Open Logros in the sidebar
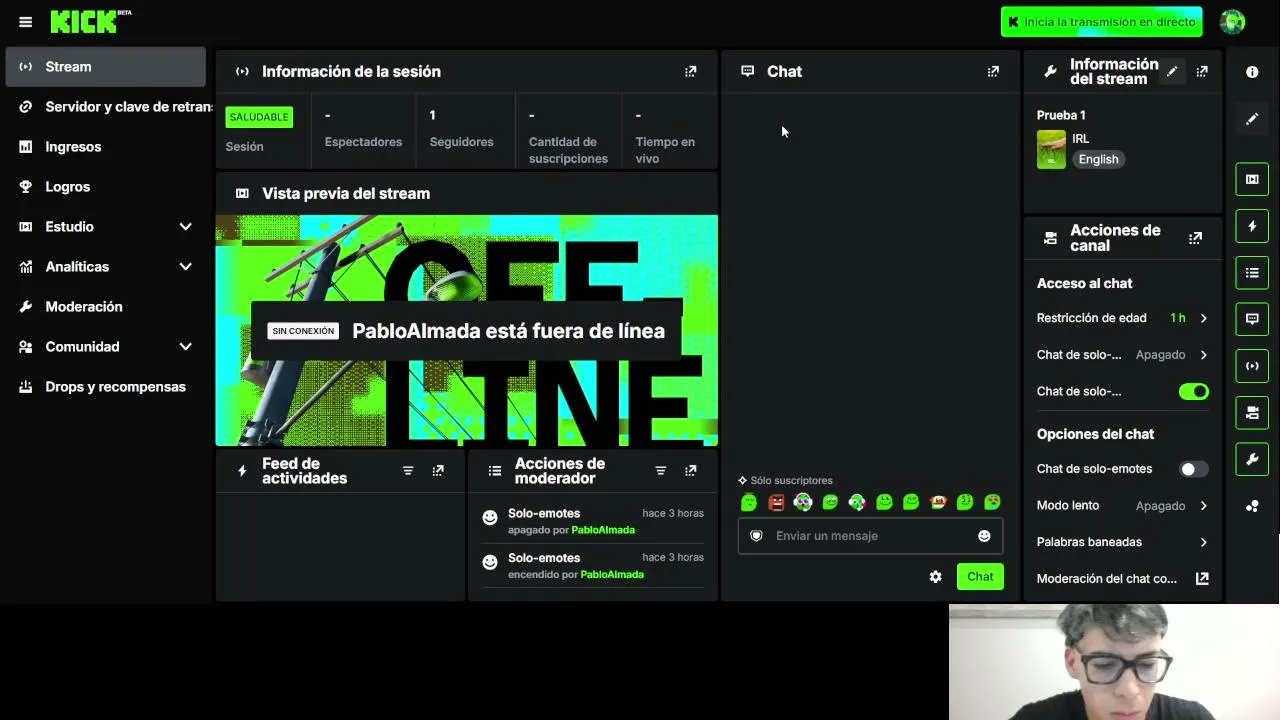The image size is (1280, 720). click(x=106, y=187)
